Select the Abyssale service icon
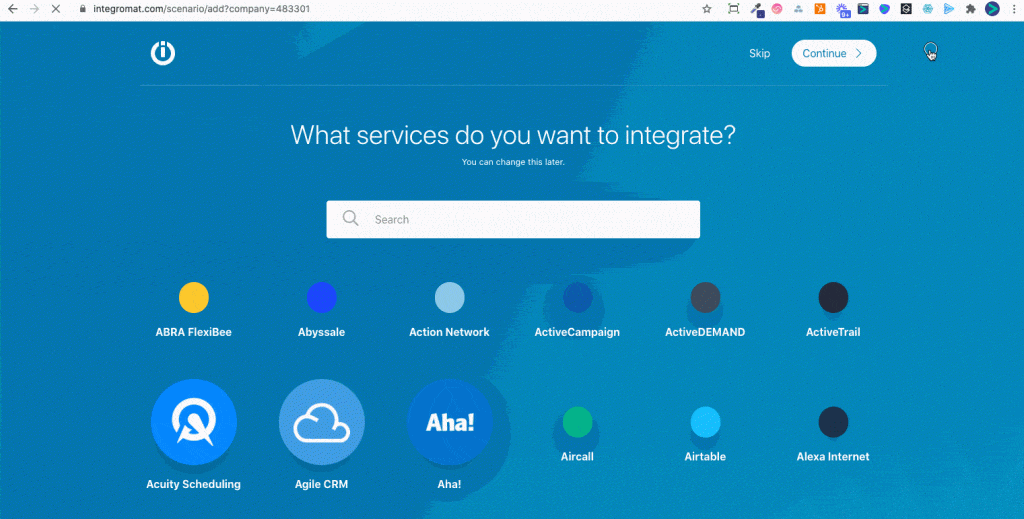This screenshot has width=1024, height=519. coord(322,298)
